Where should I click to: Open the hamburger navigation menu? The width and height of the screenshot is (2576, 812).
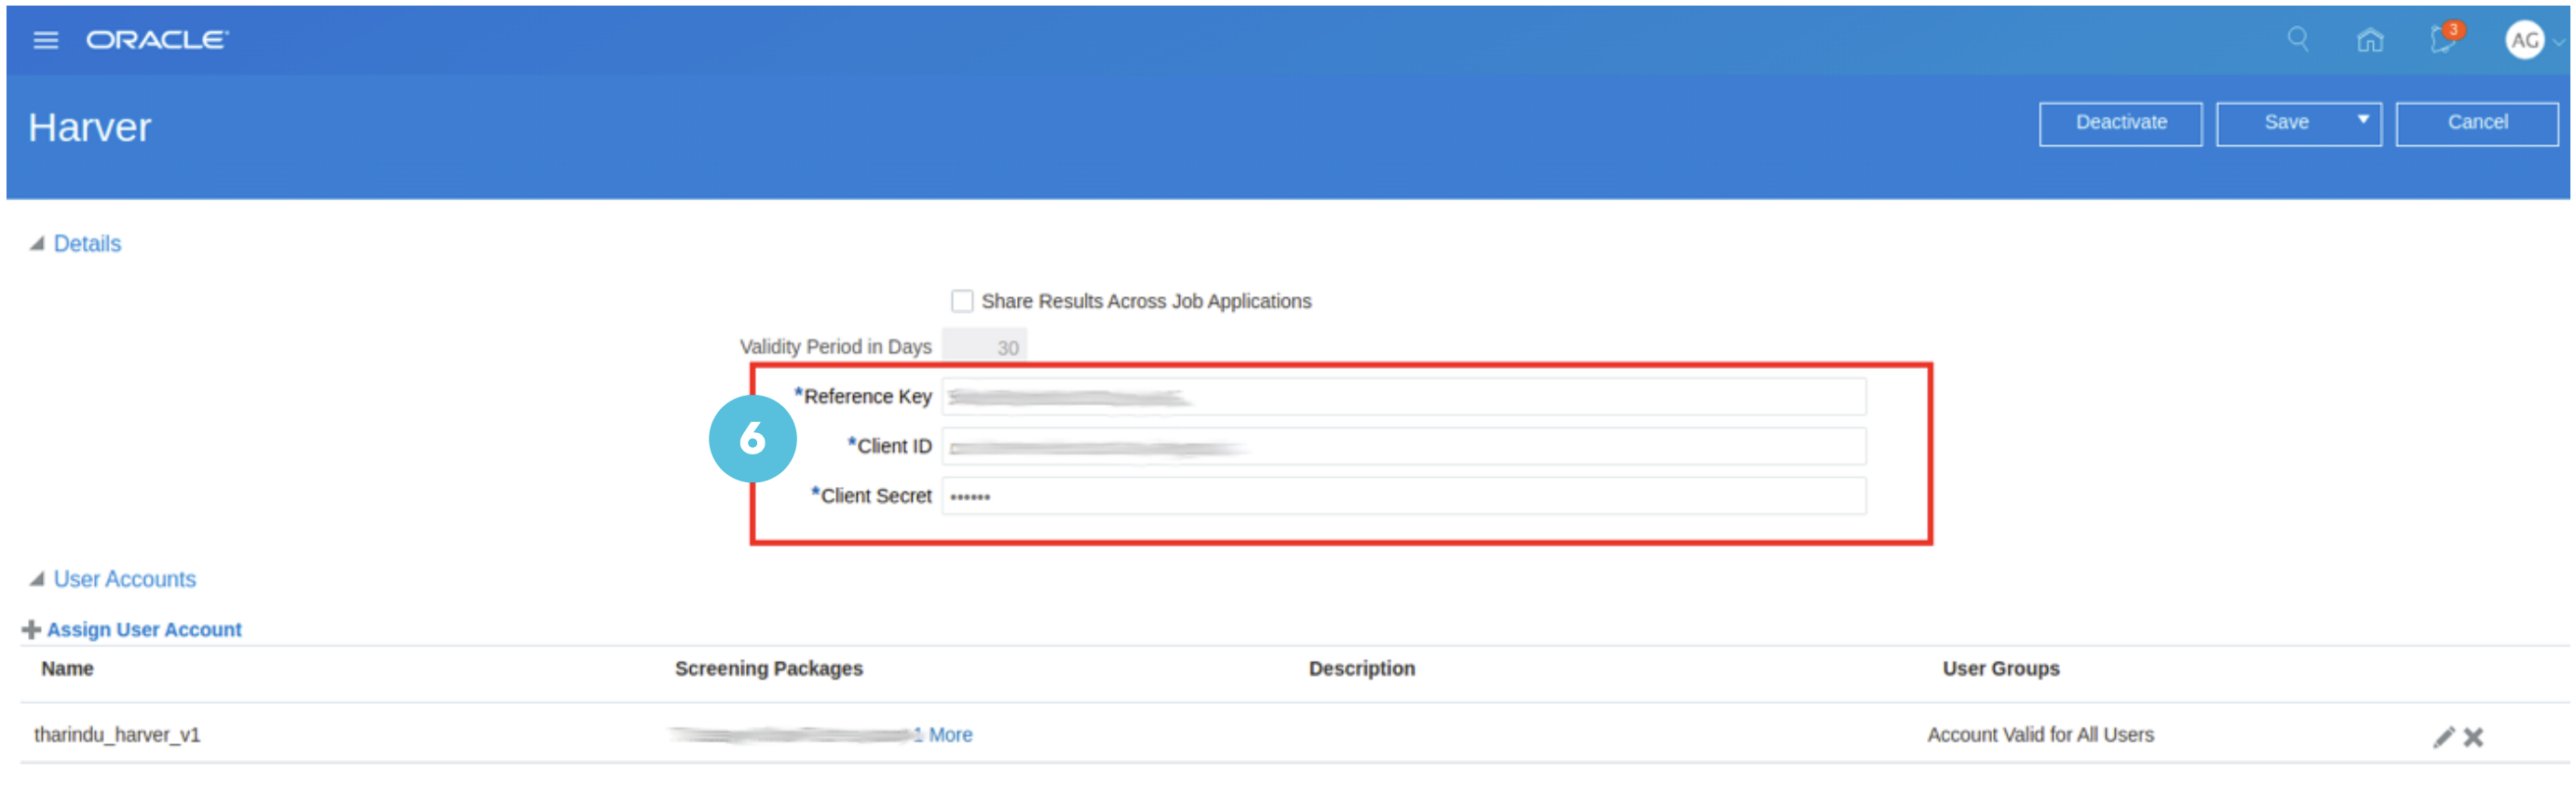click(45, 40)
